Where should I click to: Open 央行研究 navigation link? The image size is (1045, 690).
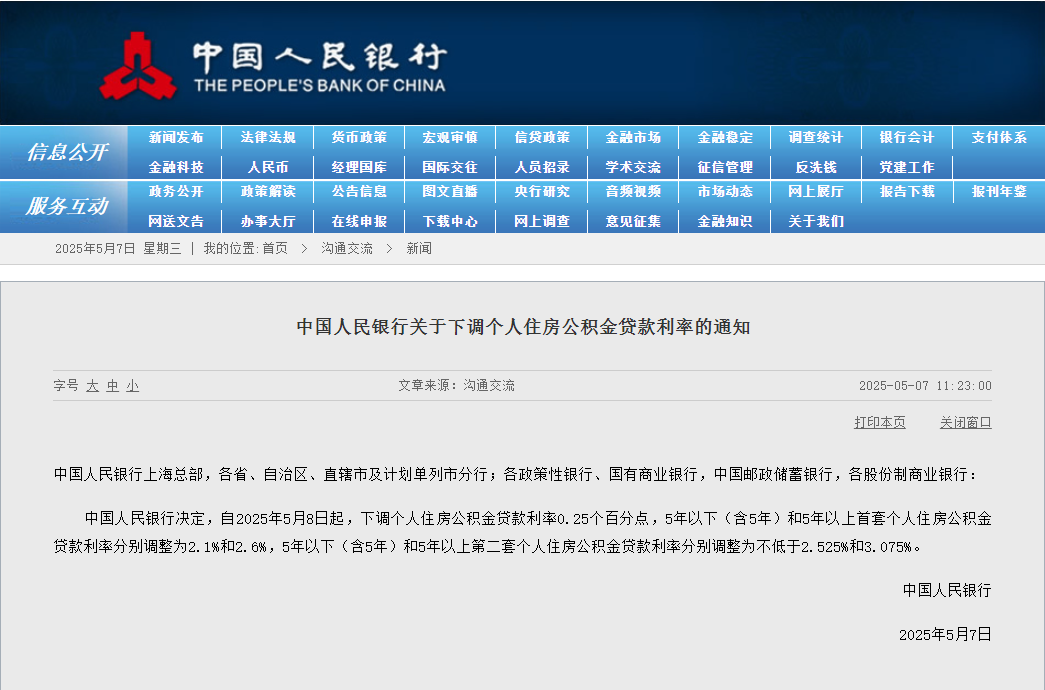click(x=542, y=191)
